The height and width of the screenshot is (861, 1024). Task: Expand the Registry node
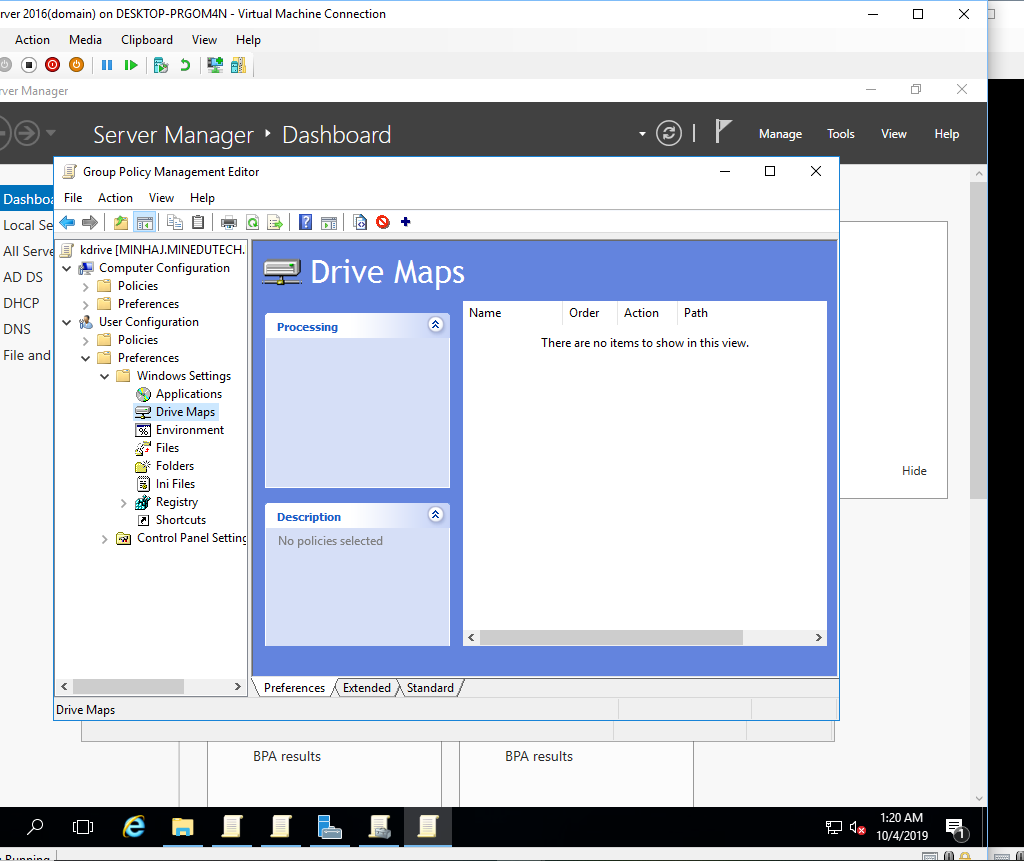123,503
